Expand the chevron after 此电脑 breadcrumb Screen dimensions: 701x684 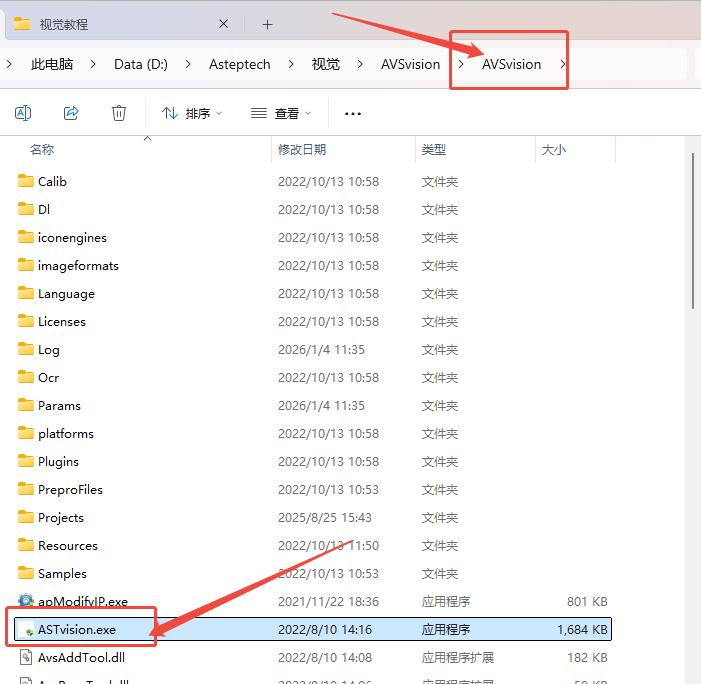tap(93, 64)
